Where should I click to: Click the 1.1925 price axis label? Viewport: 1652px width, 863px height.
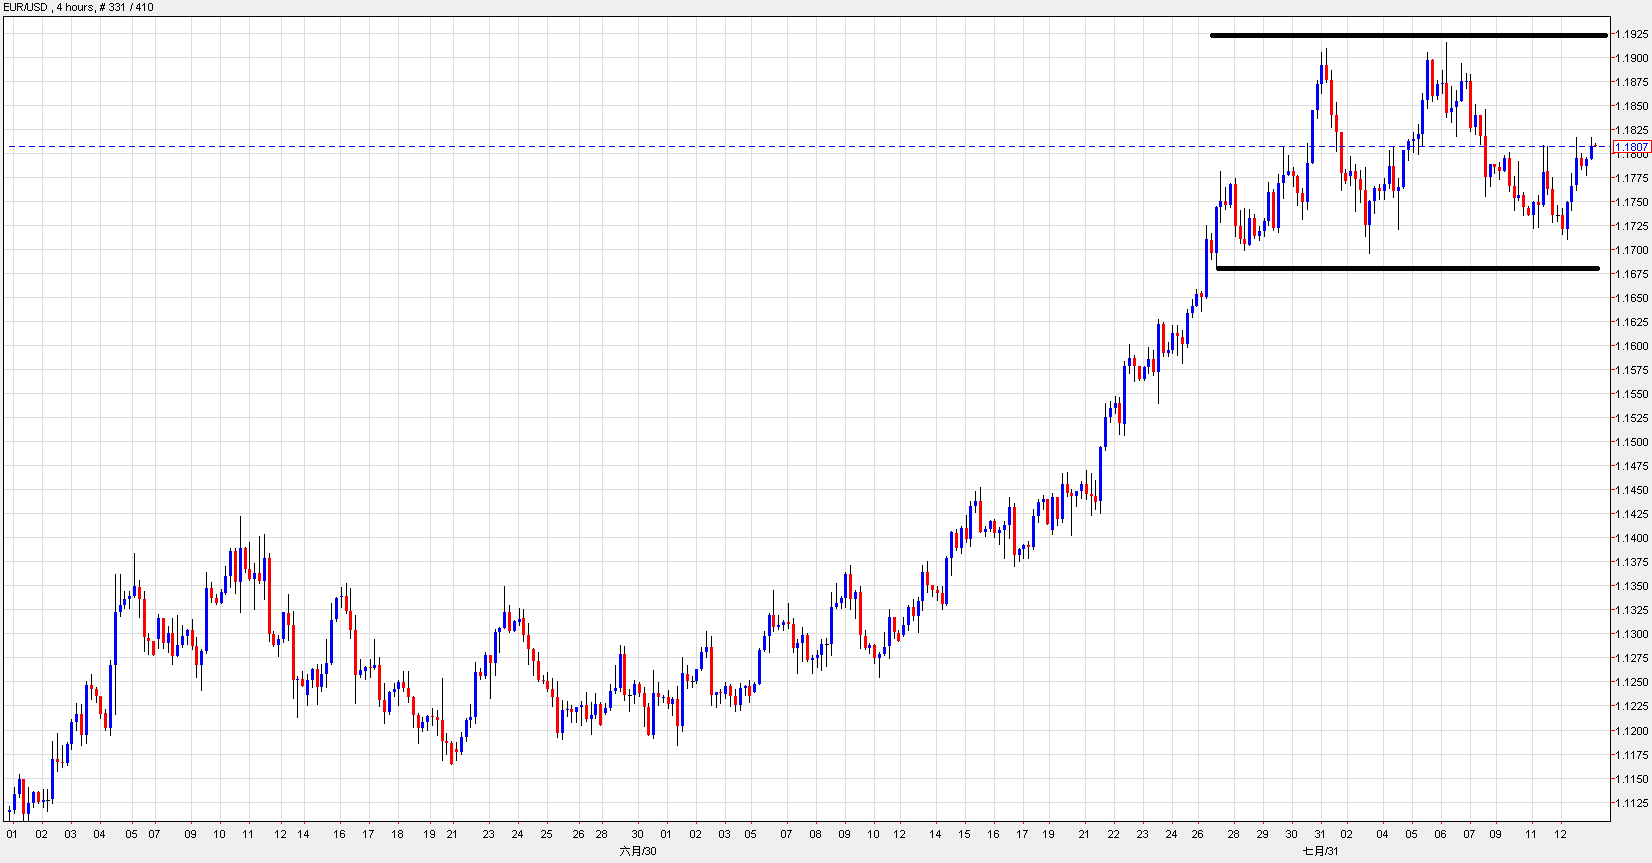pyautogui.click(x=1632, y=34)
